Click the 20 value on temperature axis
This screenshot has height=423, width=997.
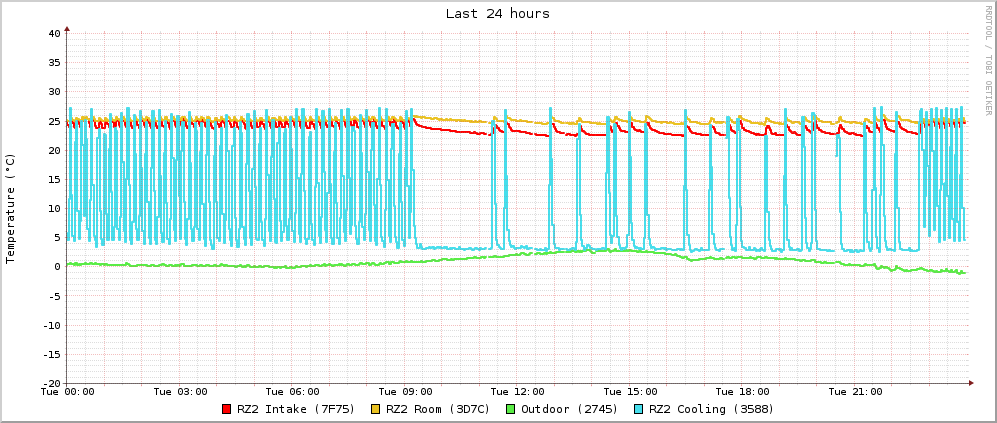point(55,150)
